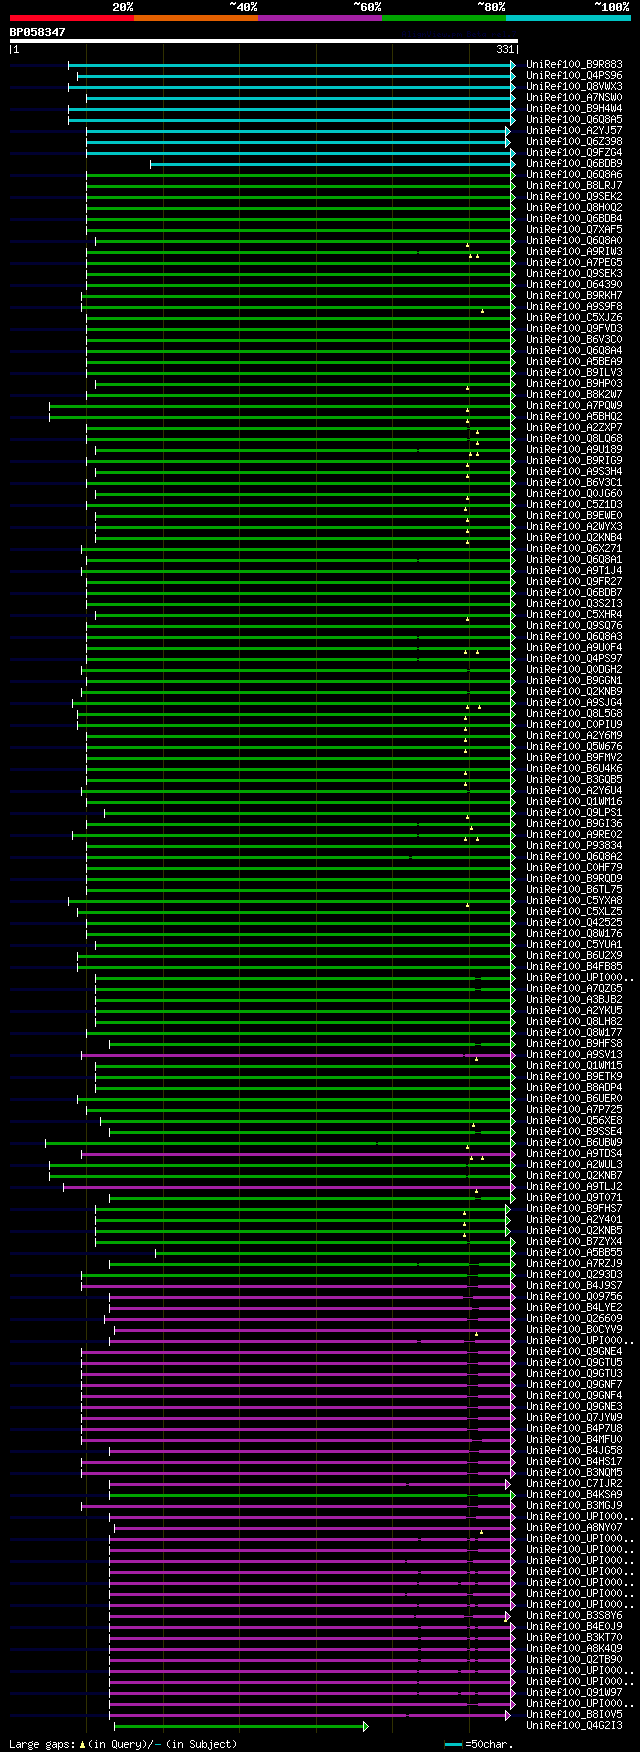Select hit label UniRef100_C0PIU9
Image resolution: width=640 pixels, height=1752 pixels.
click(574, 725)
